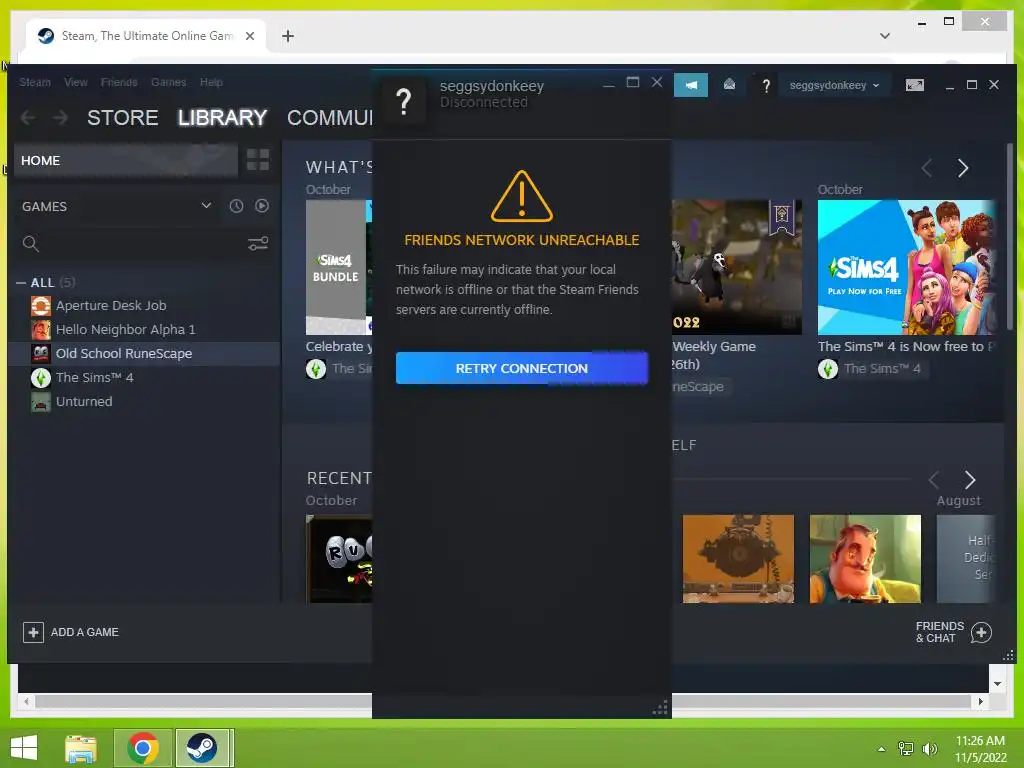Viewport: 1024px width, 768px height.
Task: Close the Steam Chrome tab
Action: [249, 36]
